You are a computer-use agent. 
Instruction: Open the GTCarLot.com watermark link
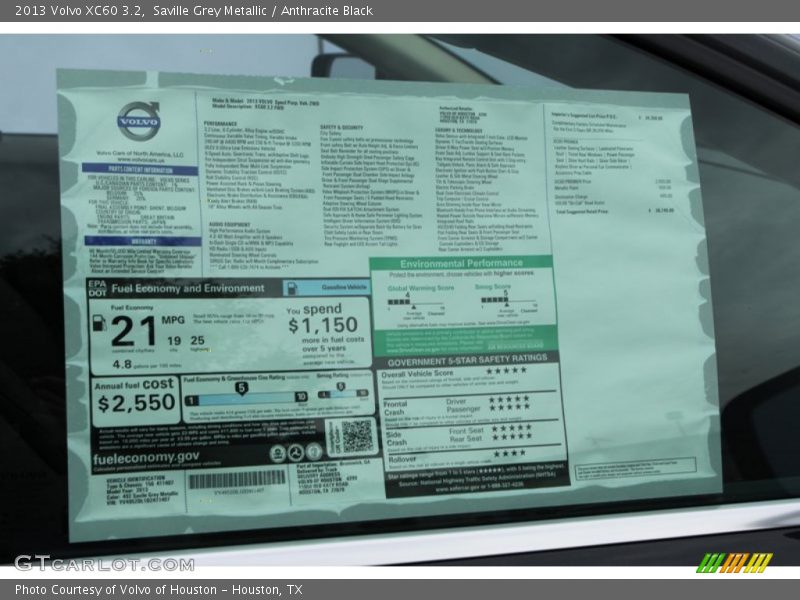pos(85,562)
